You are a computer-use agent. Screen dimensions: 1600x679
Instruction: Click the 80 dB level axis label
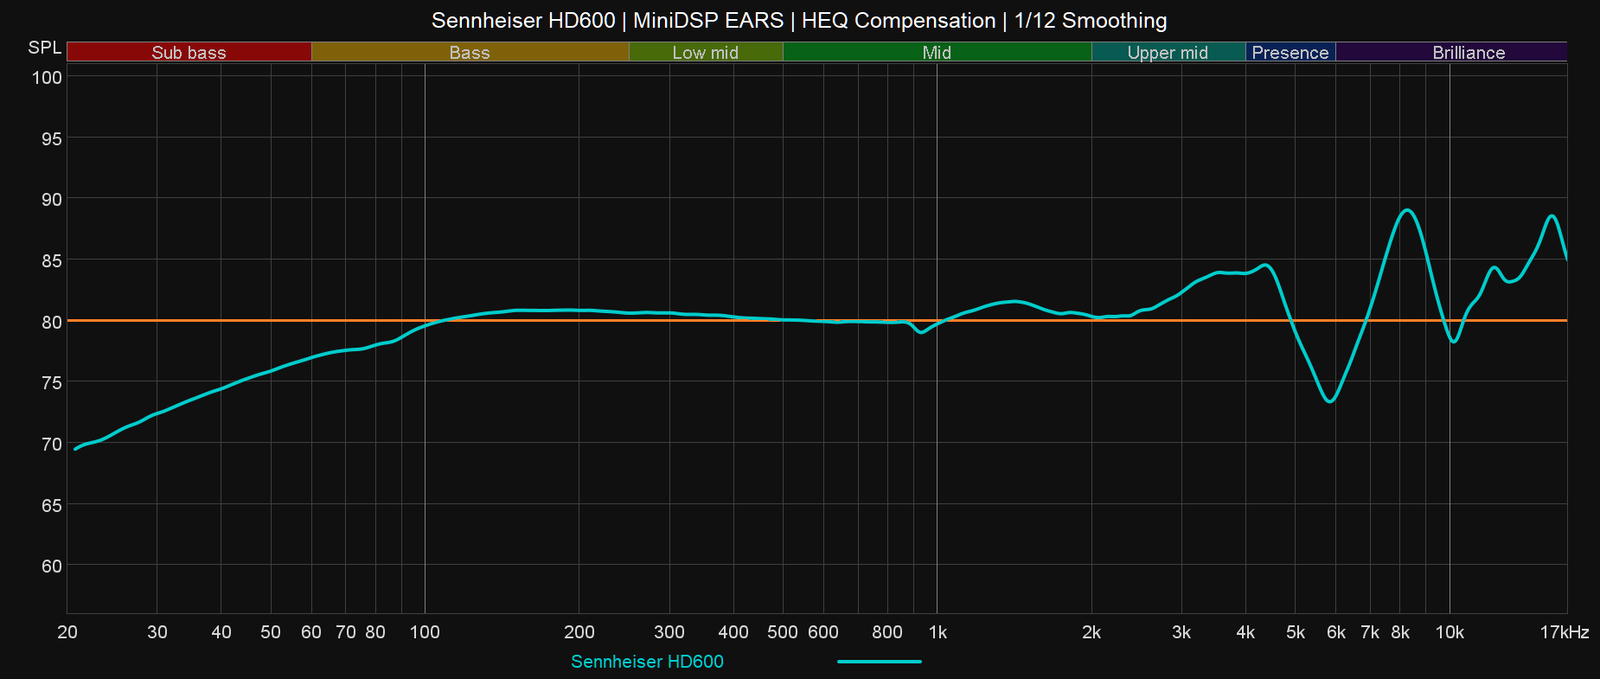coord(51,321)
